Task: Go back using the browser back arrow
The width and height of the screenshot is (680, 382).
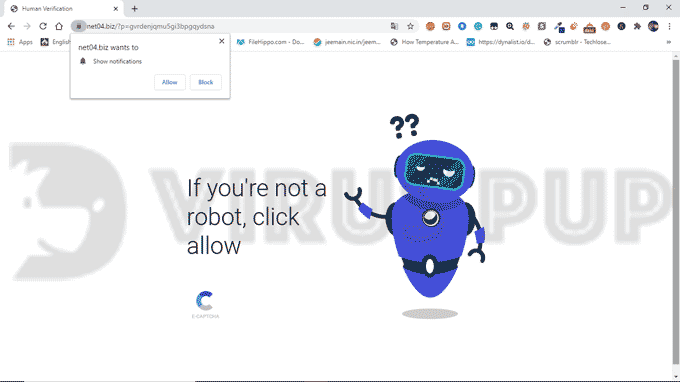Action: 11,26
